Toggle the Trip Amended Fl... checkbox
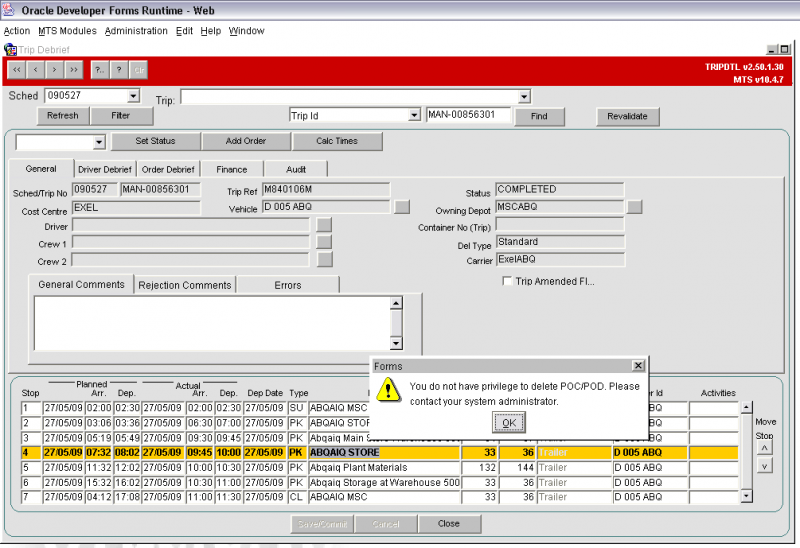The width and height of the screenshot is (800, 548). pyautogui.click(x=507, y=281)
